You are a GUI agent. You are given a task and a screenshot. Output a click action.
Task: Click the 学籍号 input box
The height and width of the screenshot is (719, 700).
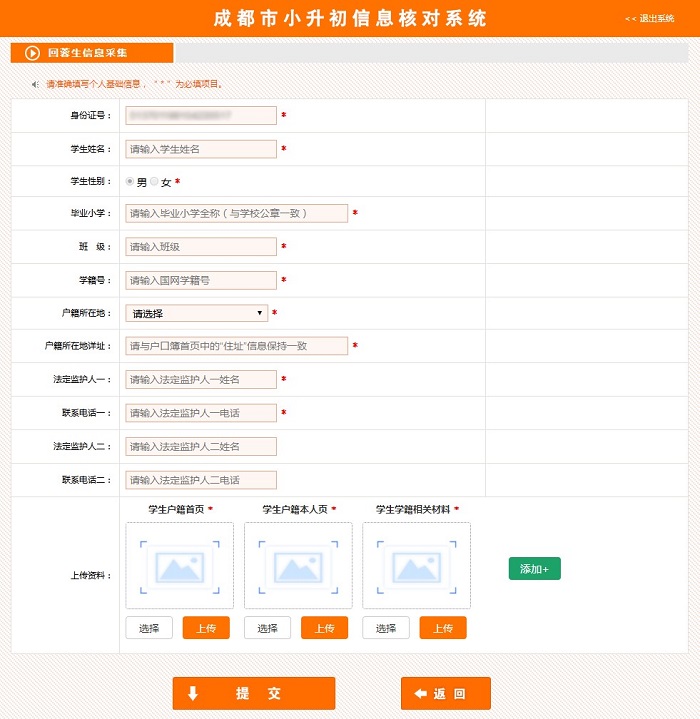coord(201,280)
